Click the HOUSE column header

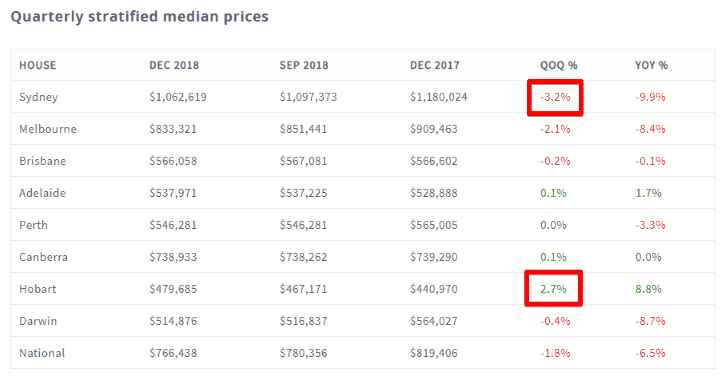pos(38,65)
